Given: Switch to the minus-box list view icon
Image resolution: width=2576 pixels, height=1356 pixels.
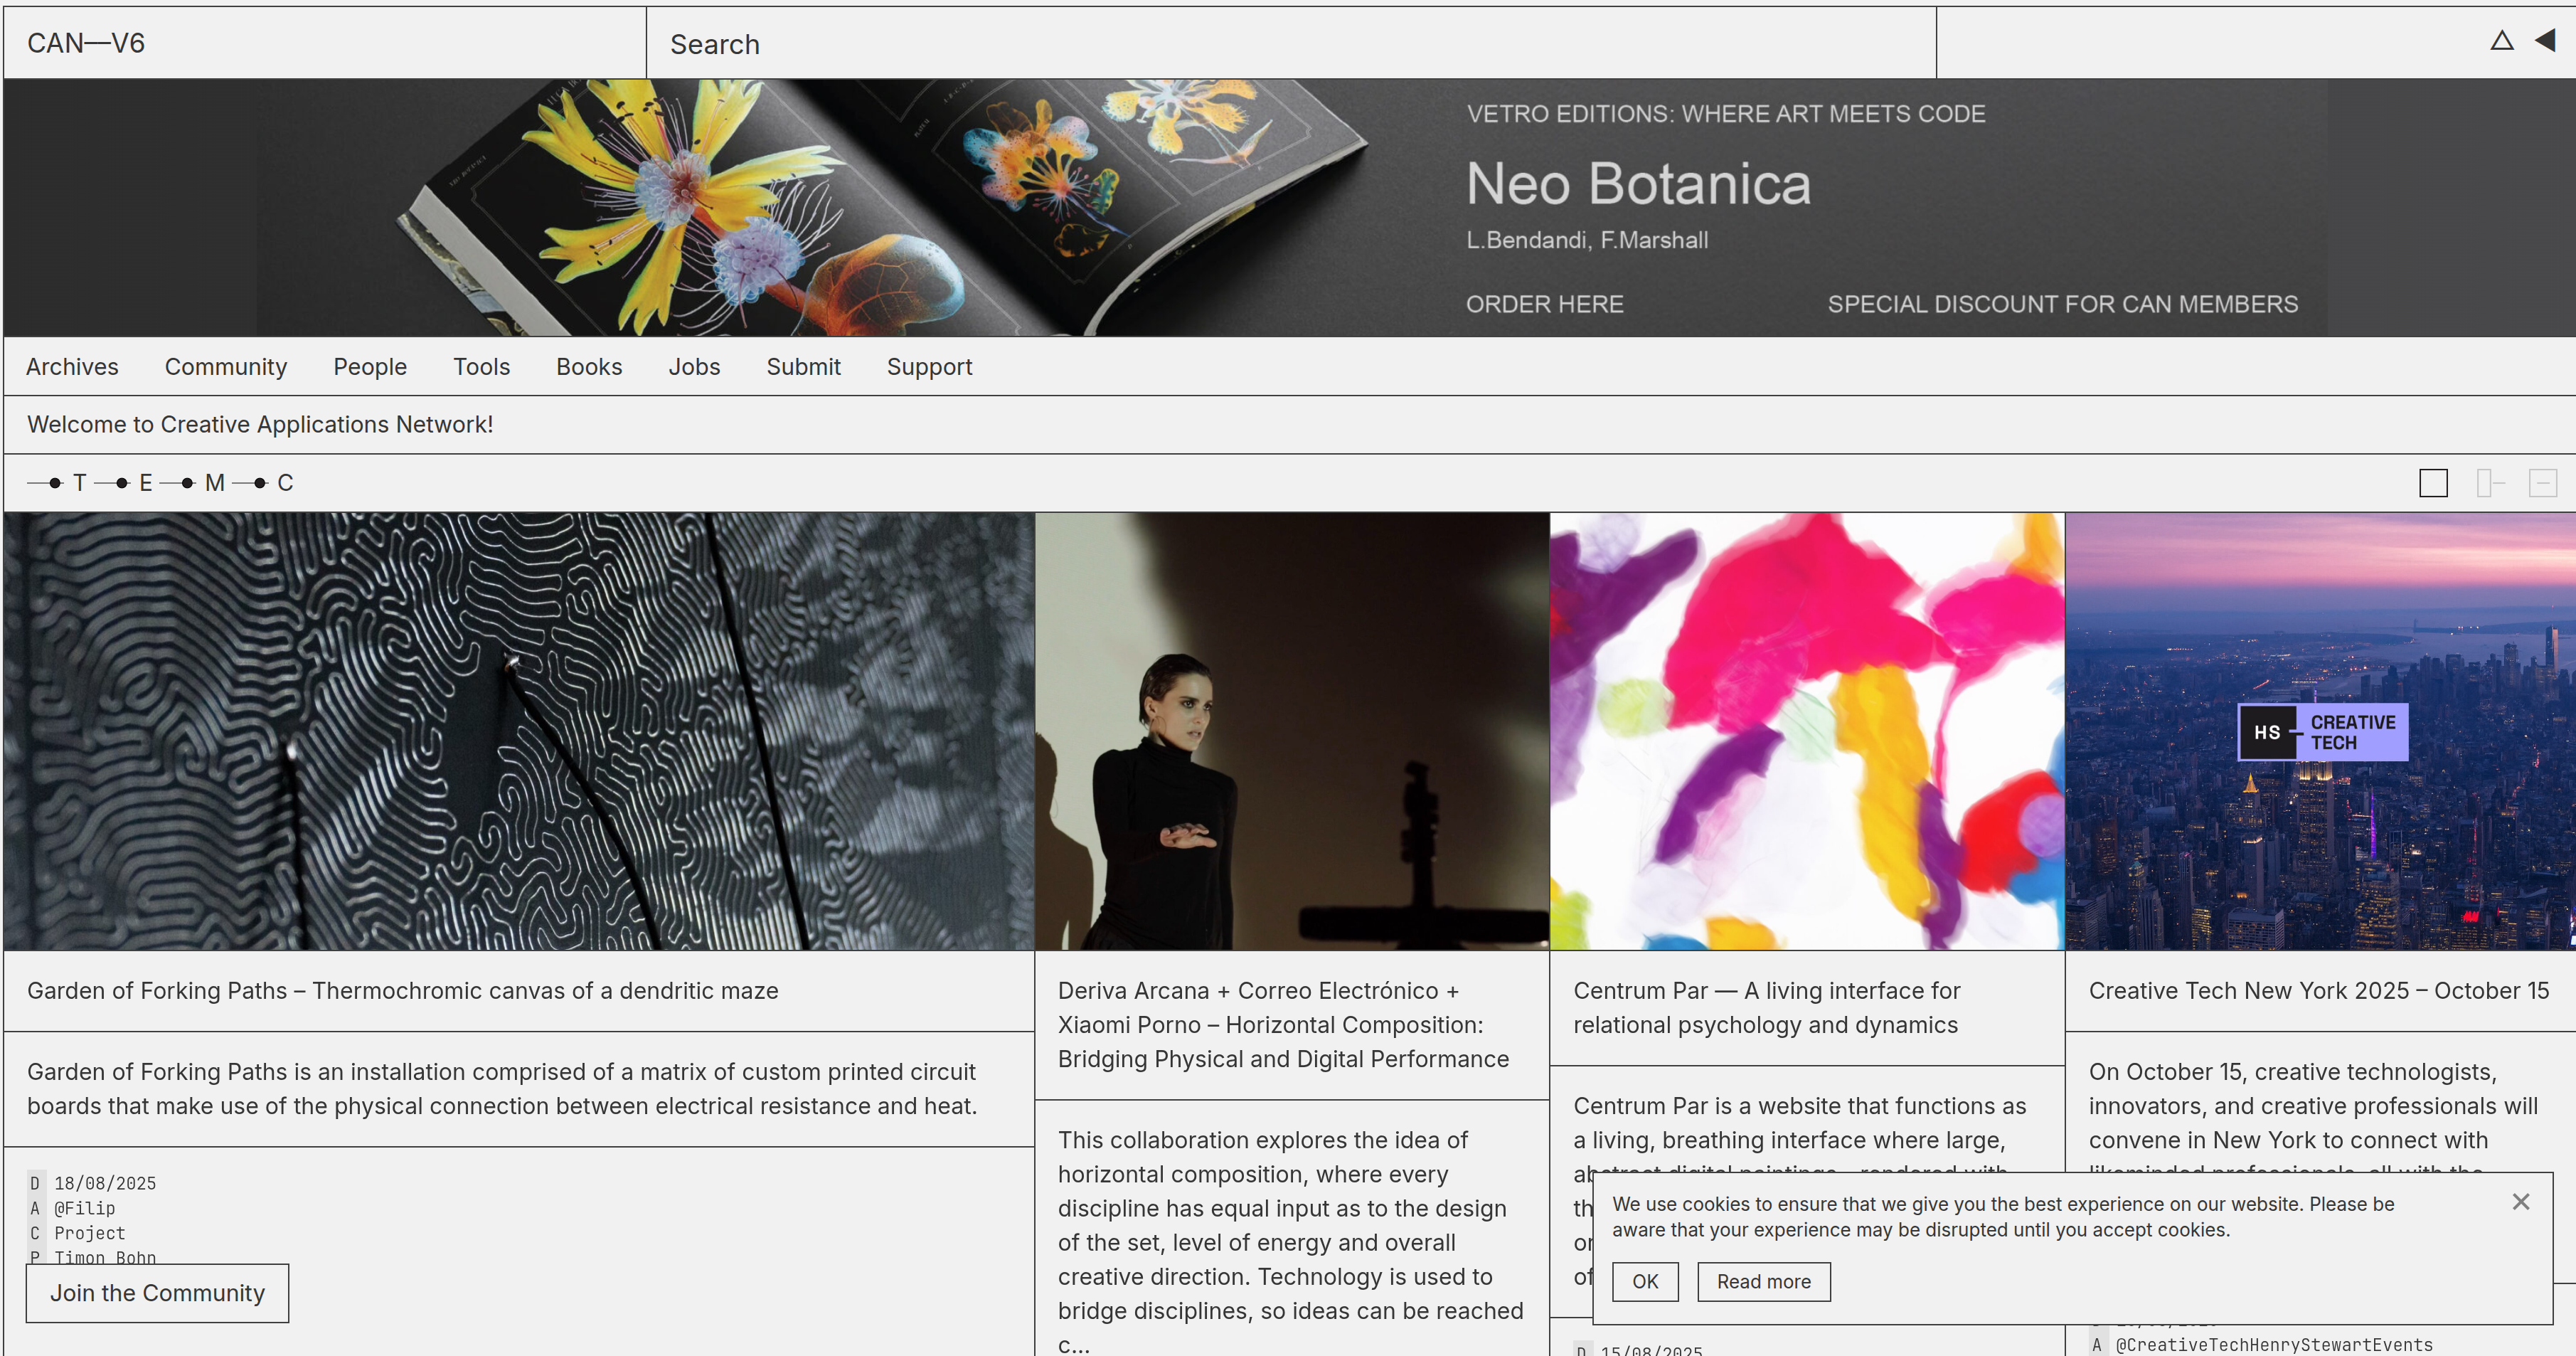Looking at the screenshot, I should tap(2543, 483).
